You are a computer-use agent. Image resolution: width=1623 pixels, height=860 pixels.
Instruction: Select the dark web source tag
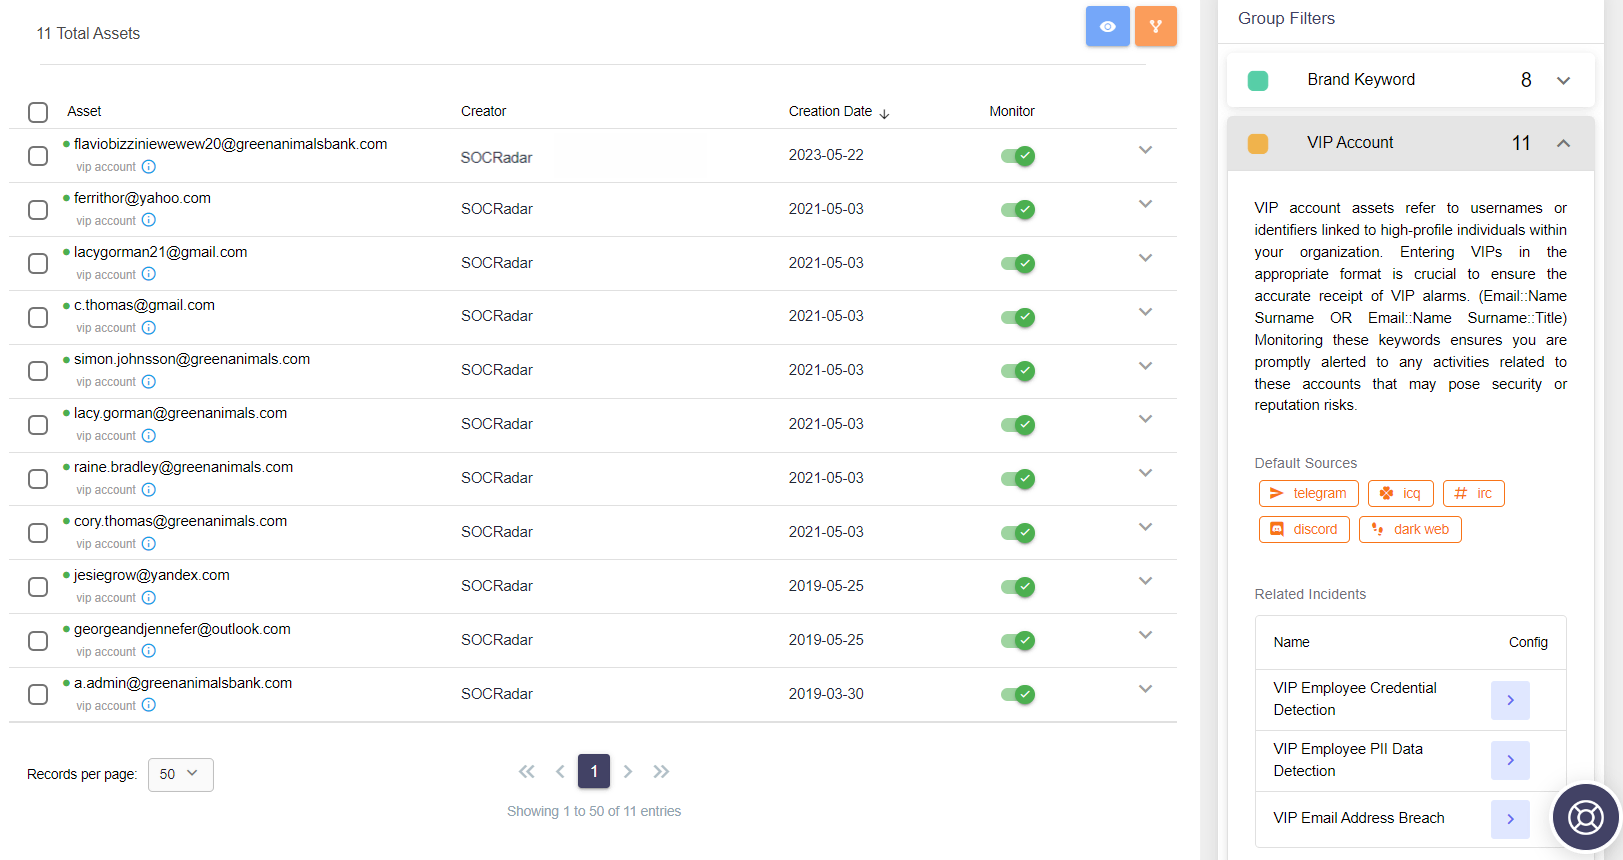pyautogui.click(x=1410, y=529)
